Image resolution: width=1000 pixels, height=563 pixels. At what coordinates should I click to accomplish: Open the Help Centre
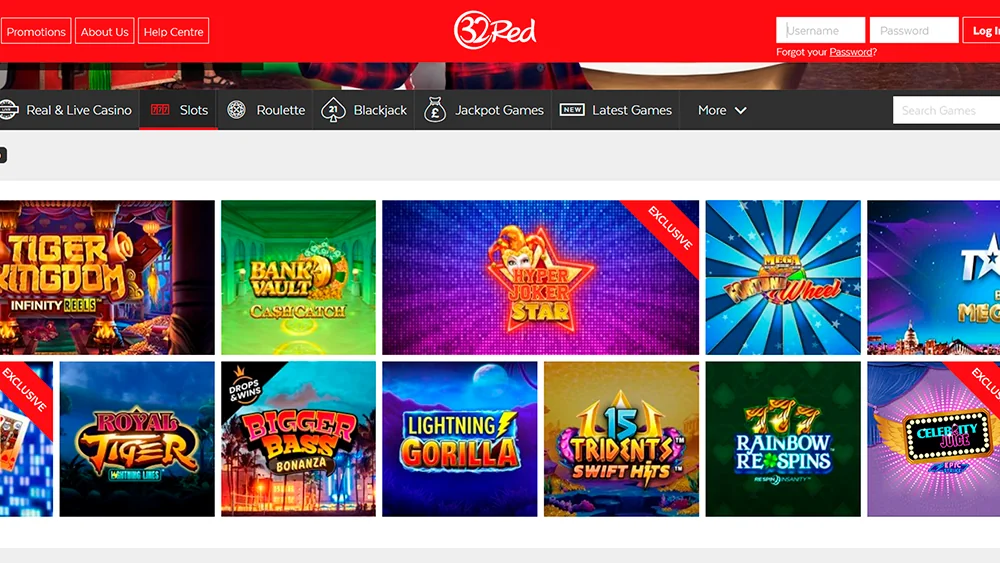(x=173, y=31)
